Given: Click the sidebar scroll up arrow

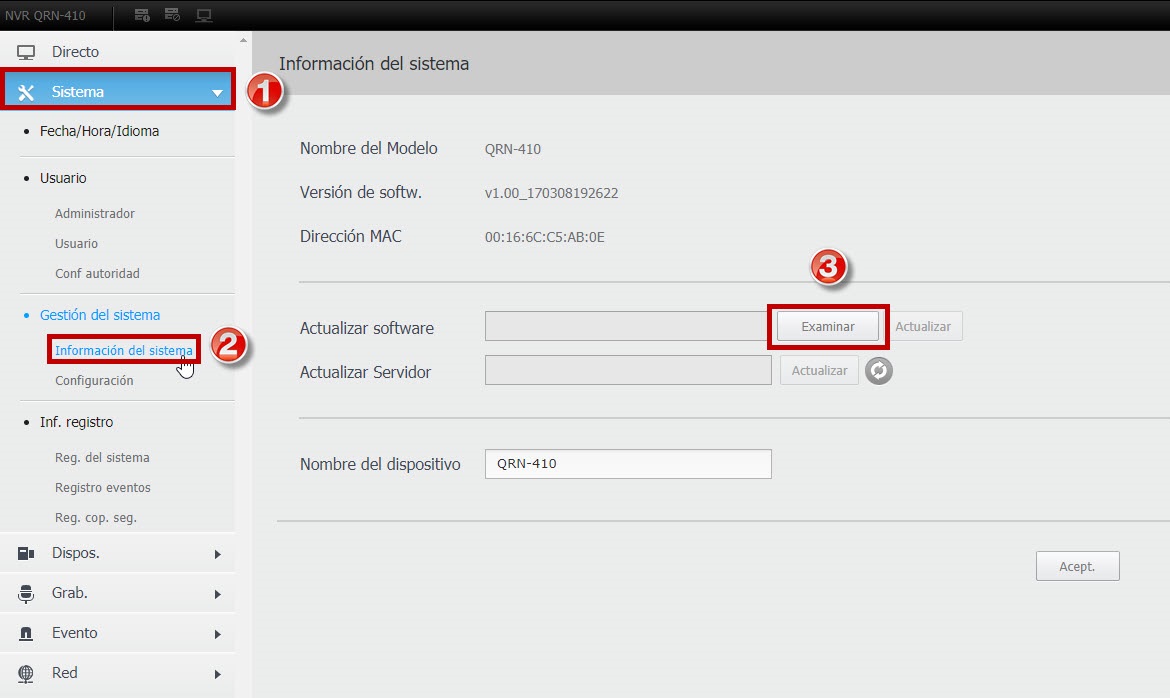Looking at the screenshot, I should pyautogui.click(x=243, y=40).
